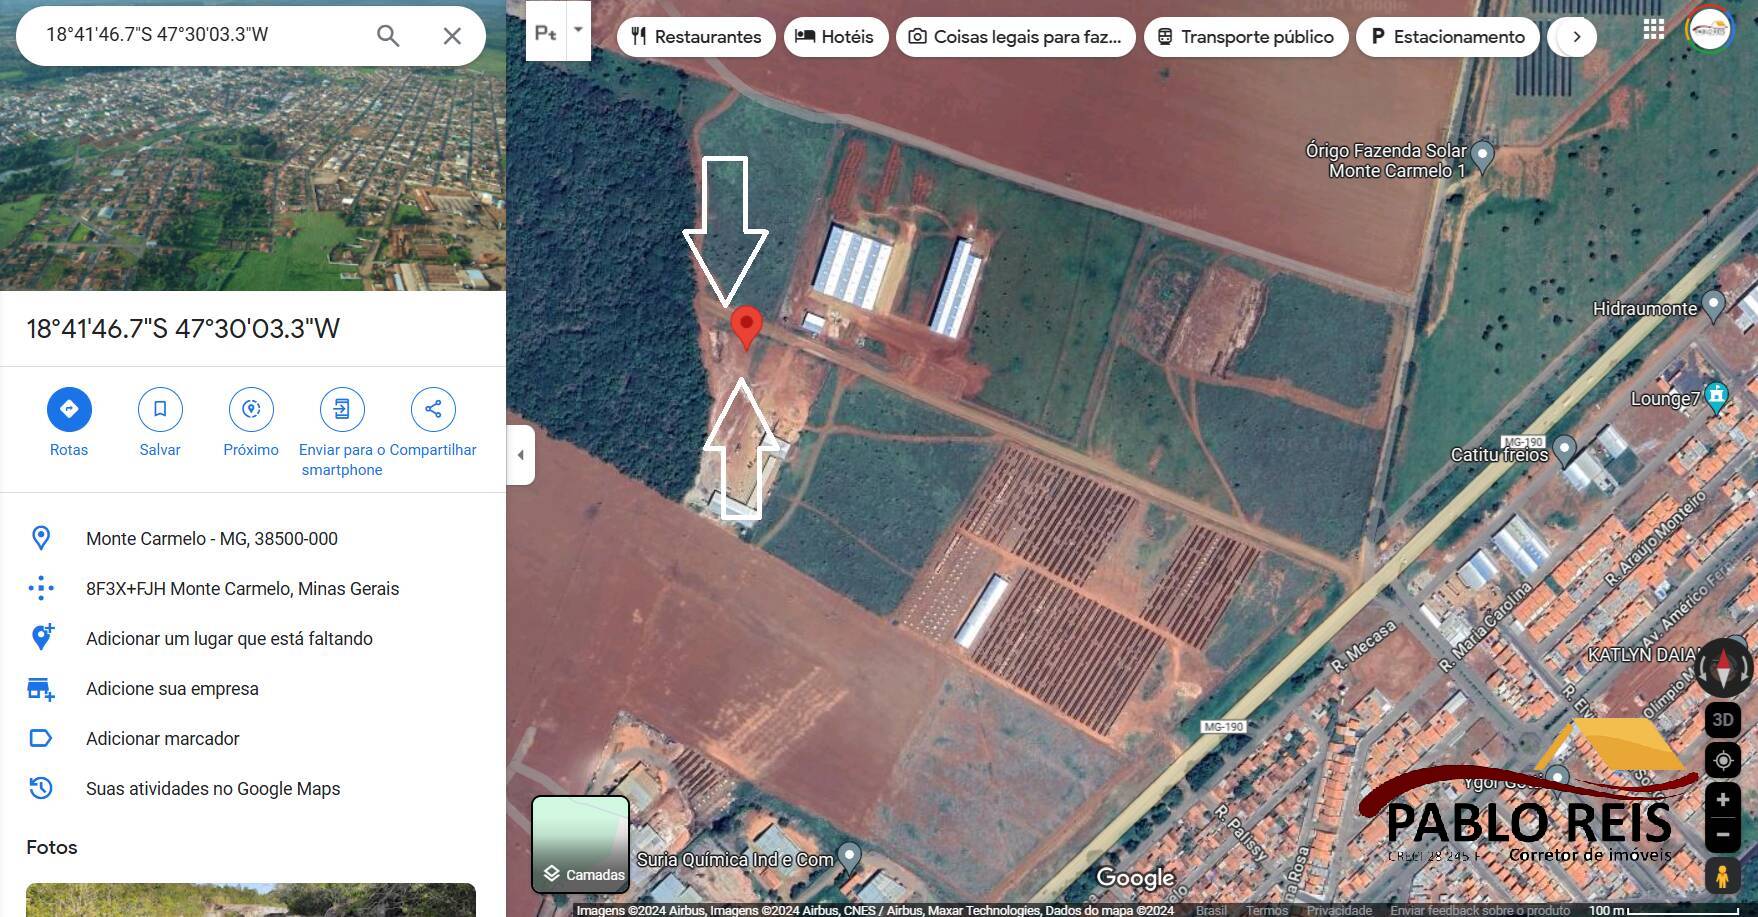Expand language input dropdown arrow

[x=578, y=30]
